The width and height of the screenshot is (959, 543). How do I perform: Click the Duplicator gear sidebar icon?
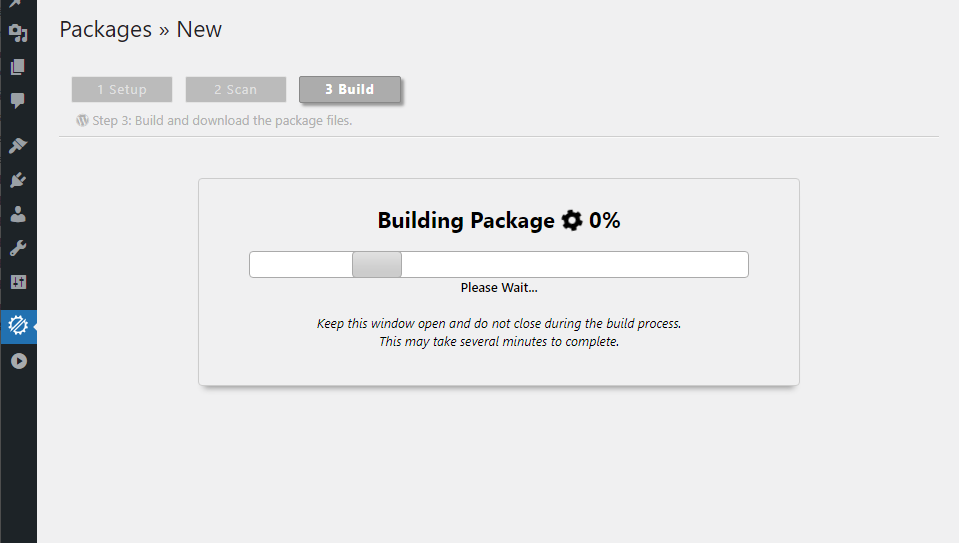coord(18,325)
